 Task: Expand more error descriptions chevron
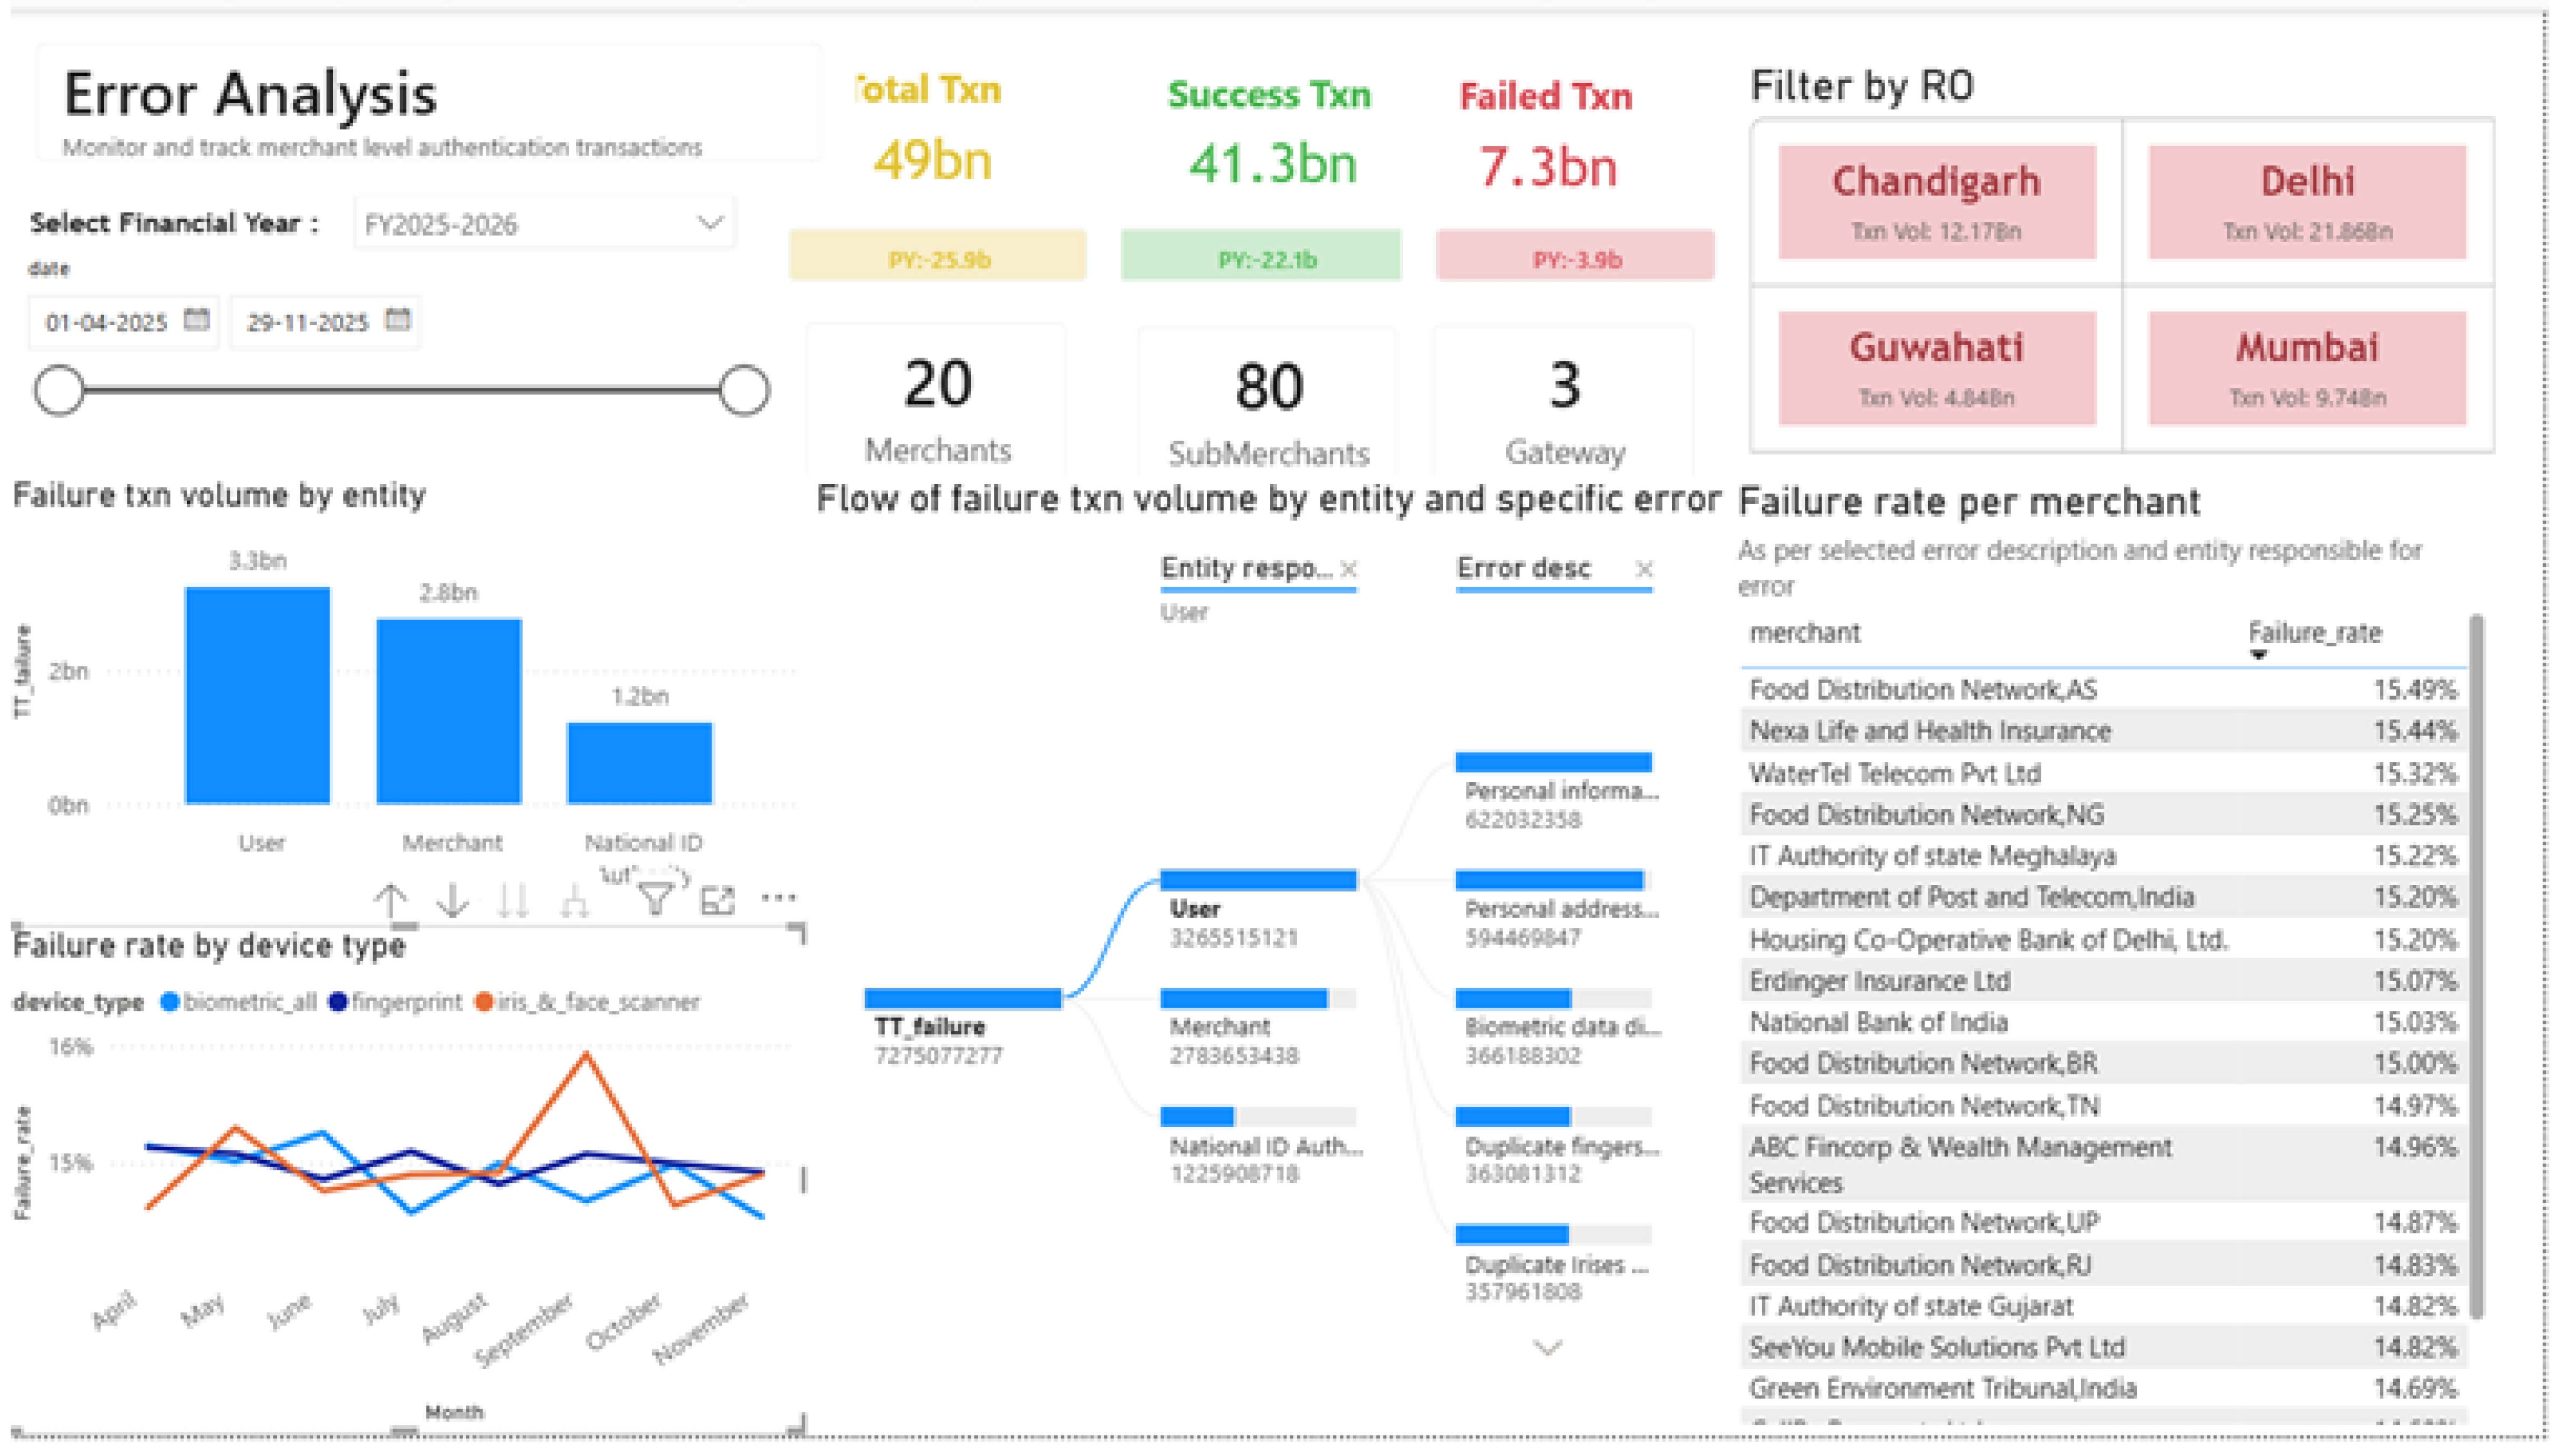[x=1548, y=1348]
